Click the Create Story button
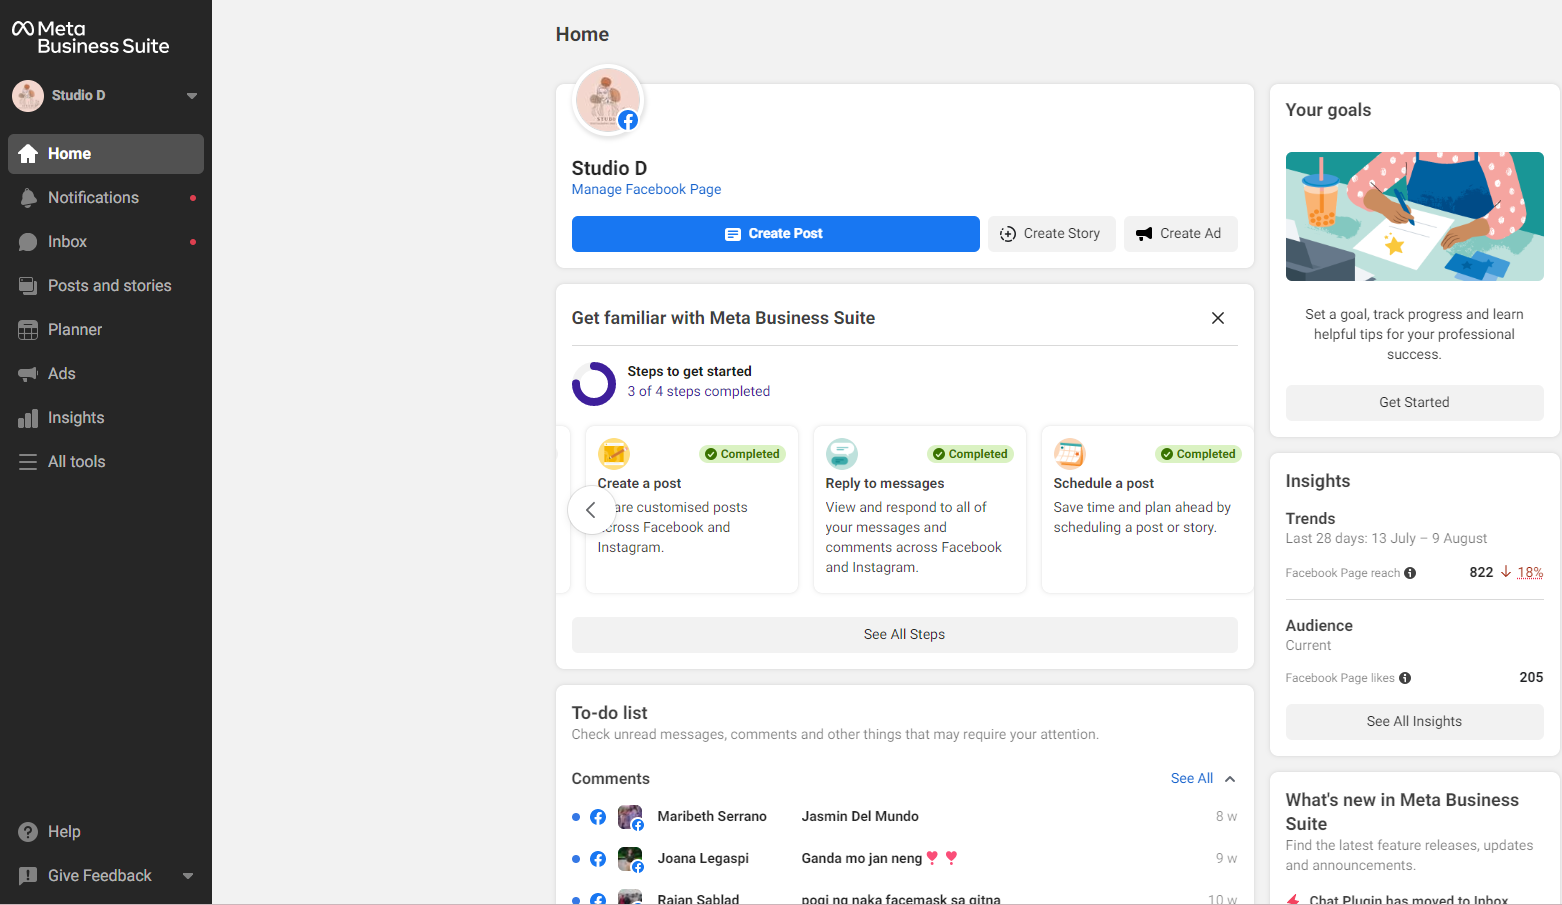This screenshot has height=905, width=1562. [1051, 234]
